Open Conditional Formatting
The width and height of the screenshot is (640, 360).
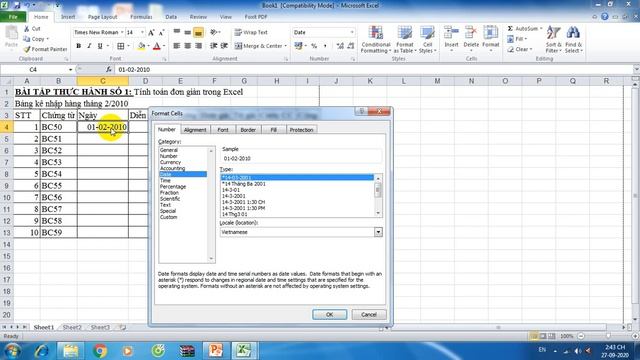point(376,40)
